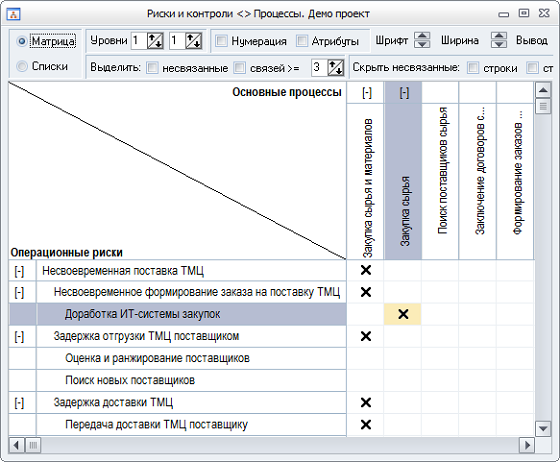
Task: Check Выделить несвязанные checkbox
Action: (152, 67)
